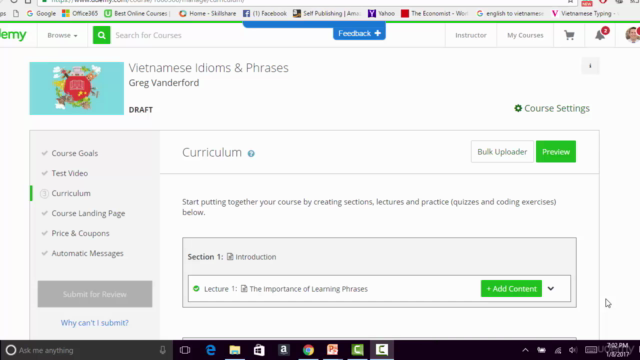The width and height of the screenshot is (640, 360).
Task: Open the Home - Skillshare bookmark
Action: tap(208, 13)
